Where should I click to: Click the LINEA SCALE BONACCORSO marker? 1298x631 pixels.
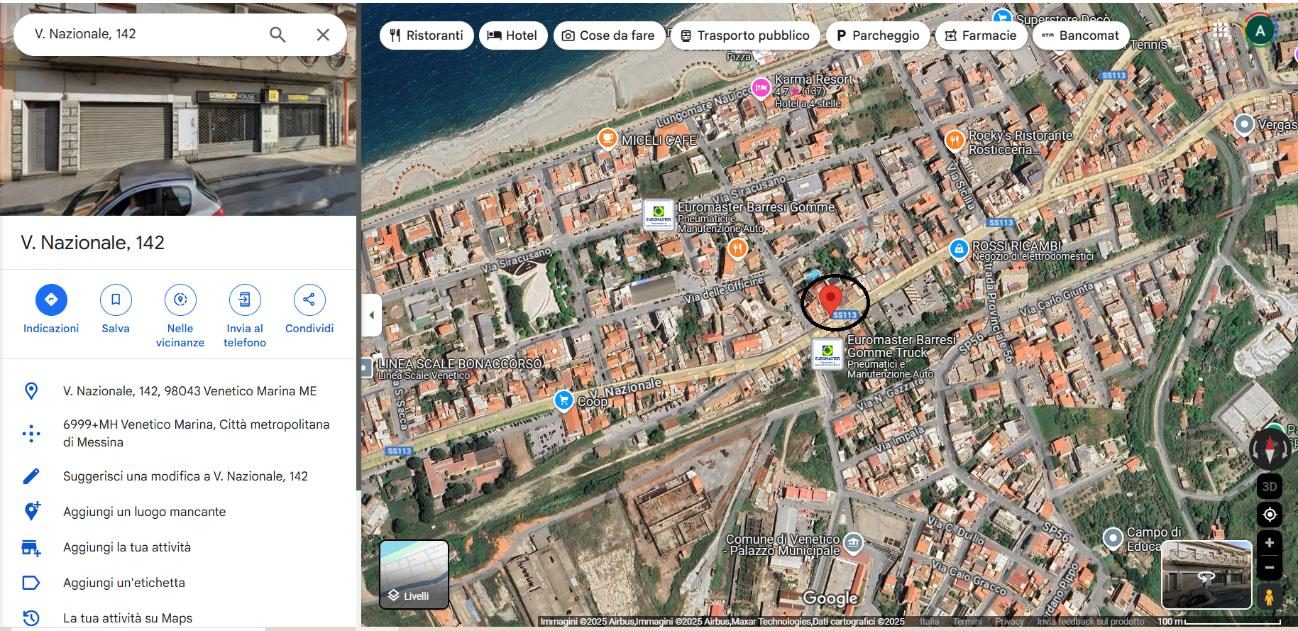coord(365,368)
